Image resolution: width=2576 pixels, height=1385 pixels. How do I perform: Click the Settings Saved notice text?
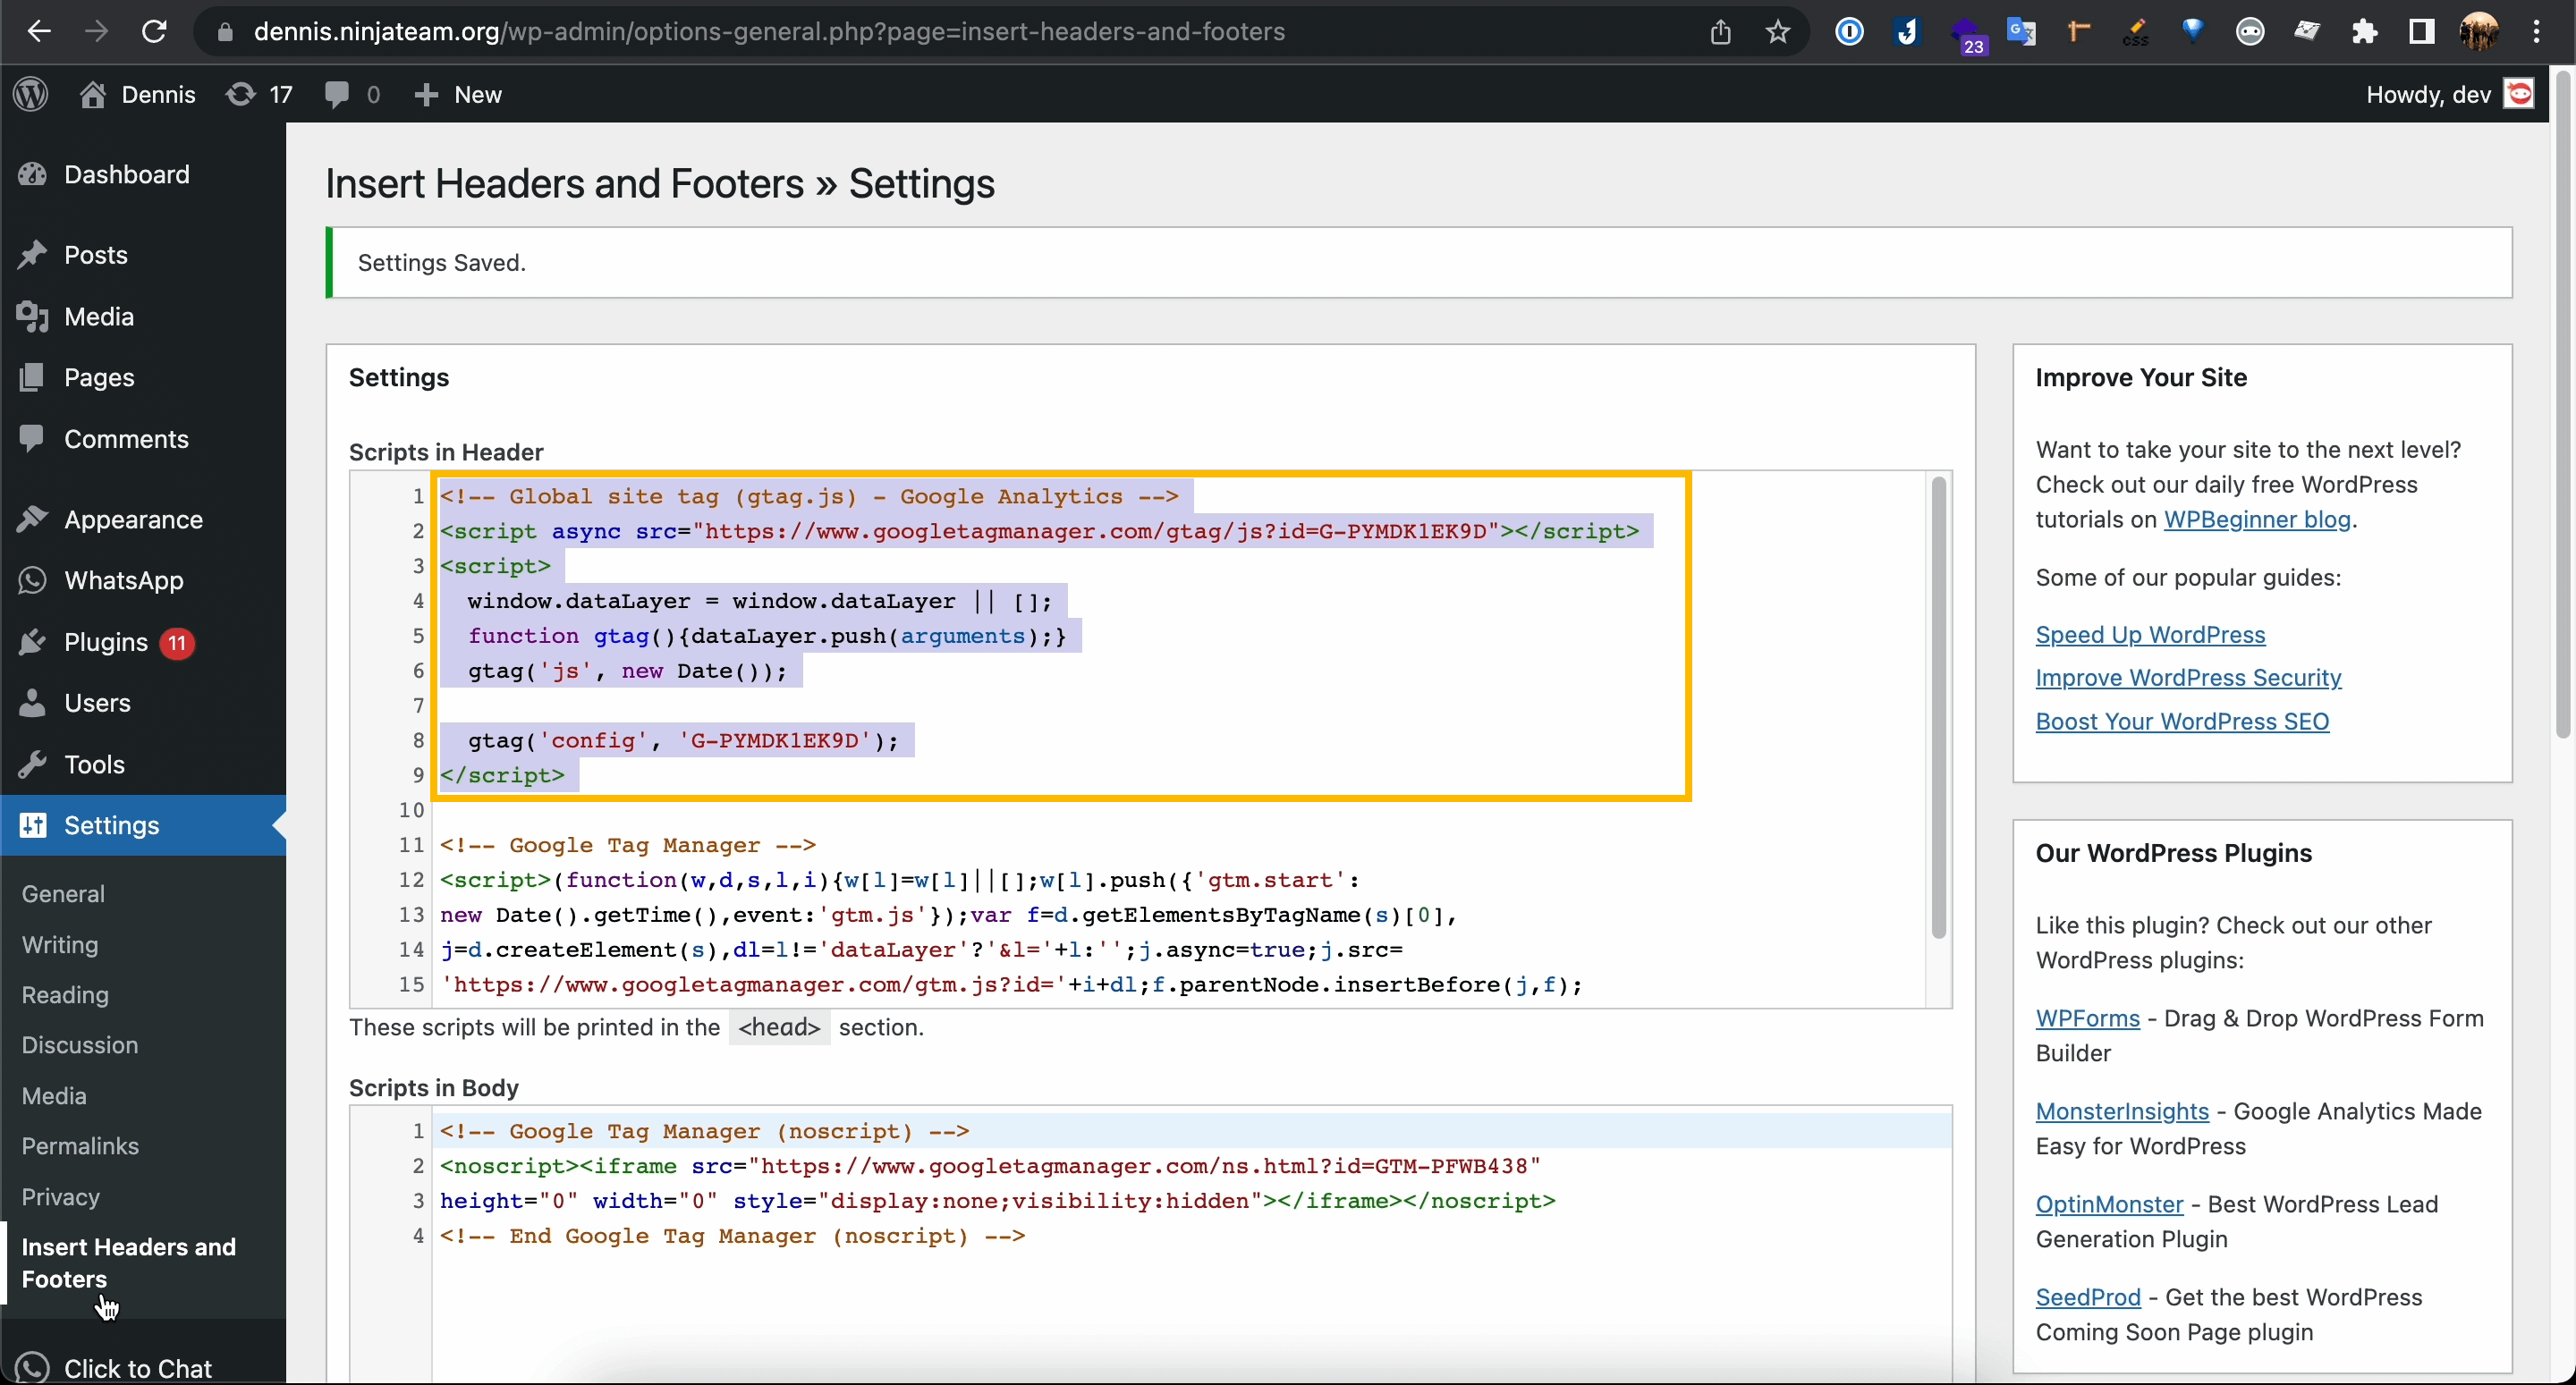[441, 263]
